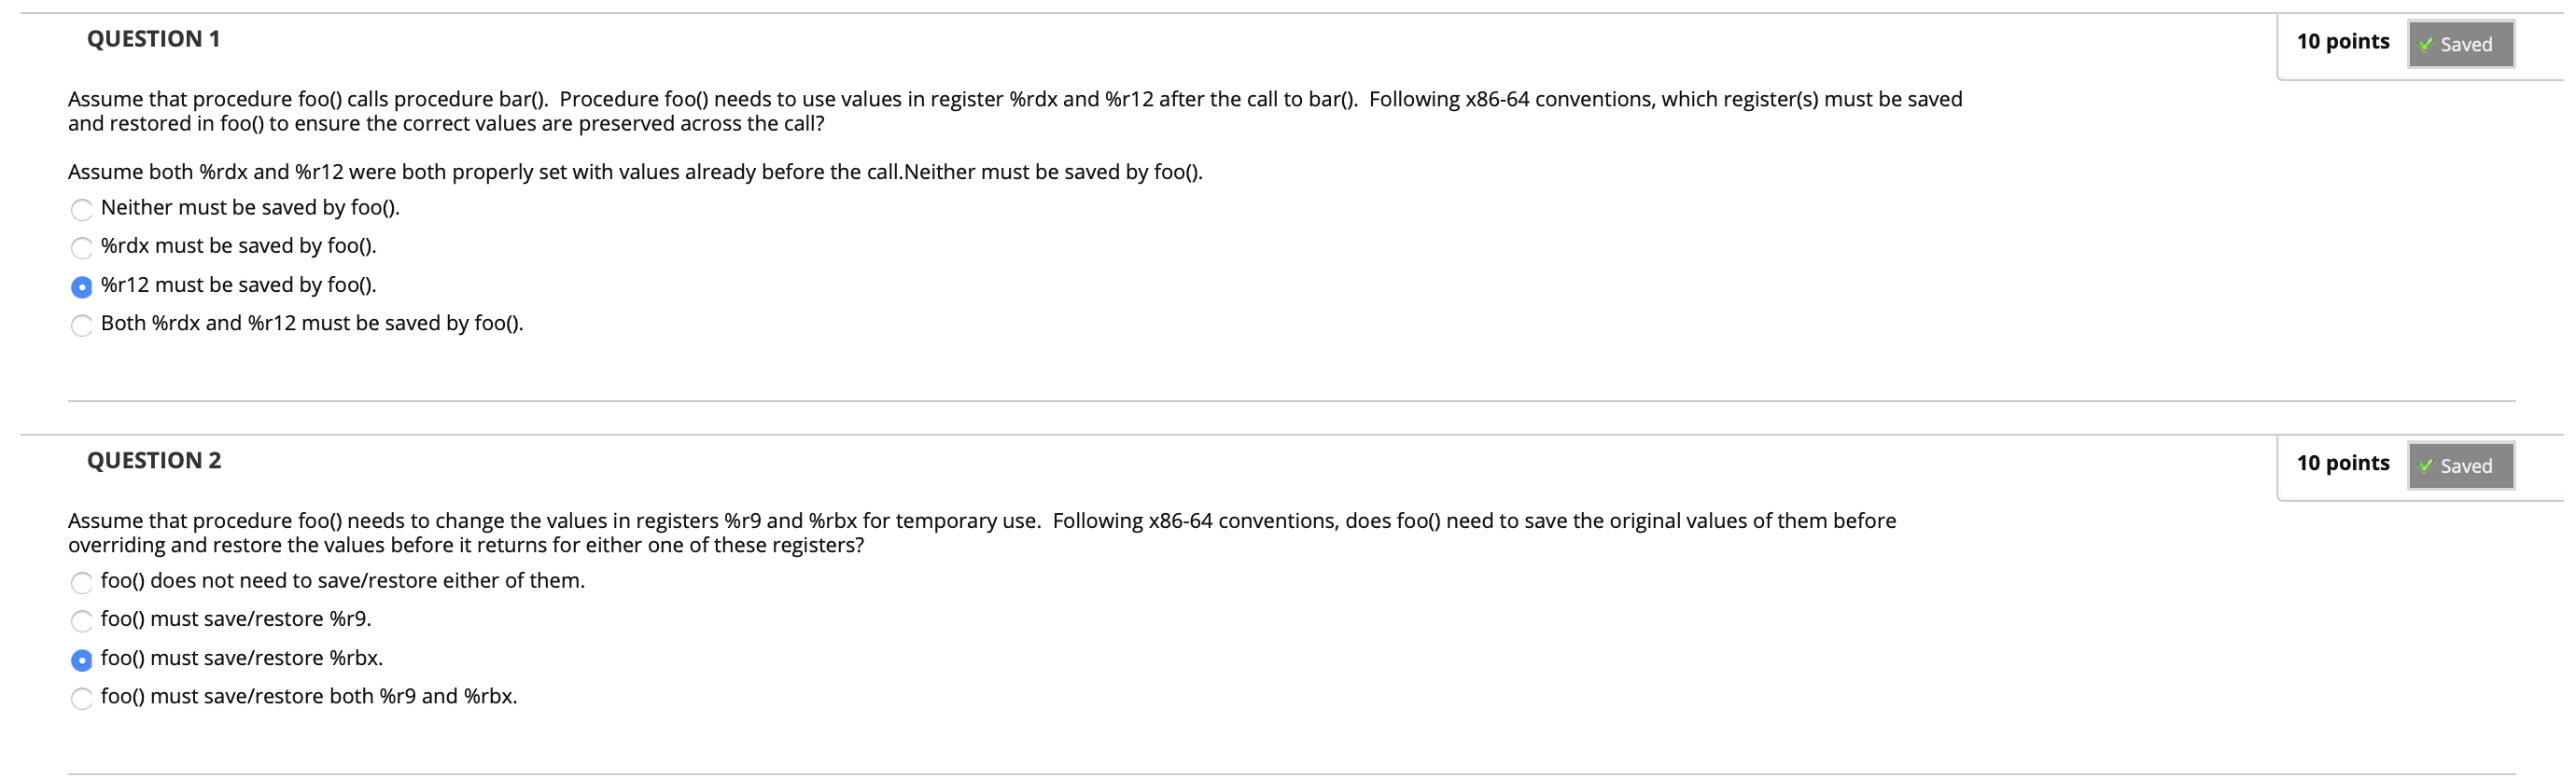
Task: Click the '10 points' label for Question 2
Action: click(x=2344, y=463)
